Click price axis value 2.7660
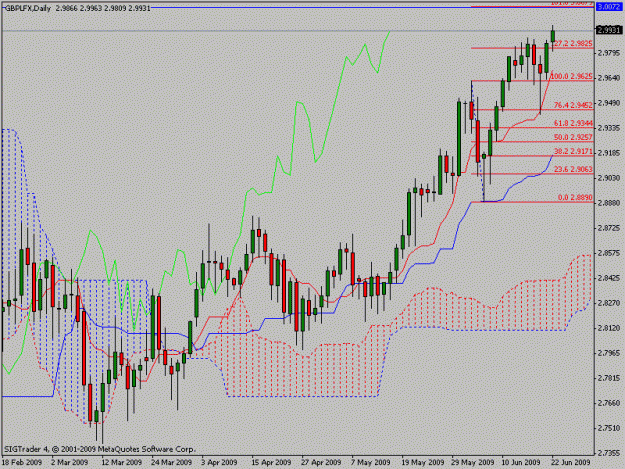Screen dimensions: 625x469 [x=609, y=403]
